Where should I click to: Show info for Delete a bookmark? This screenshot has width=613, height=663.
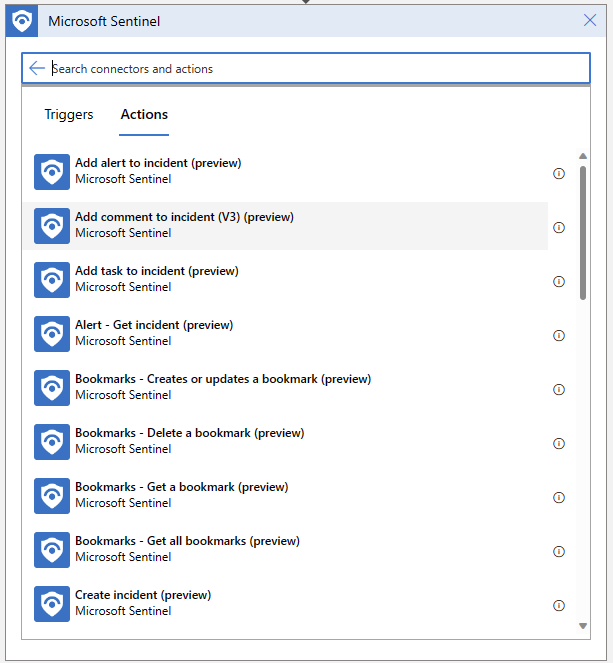coord(559,444)
